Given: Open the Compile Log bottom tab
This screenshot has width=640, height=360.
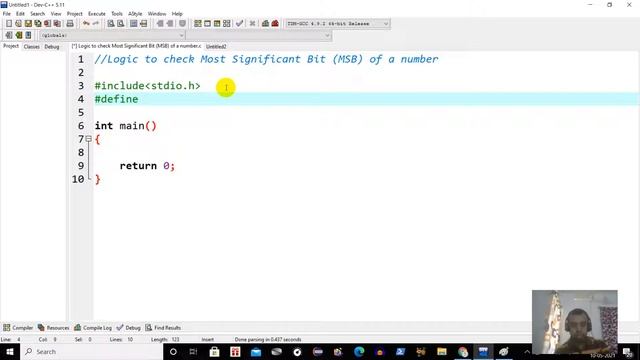Looking at the screenshot, I should tap(93, 328).
